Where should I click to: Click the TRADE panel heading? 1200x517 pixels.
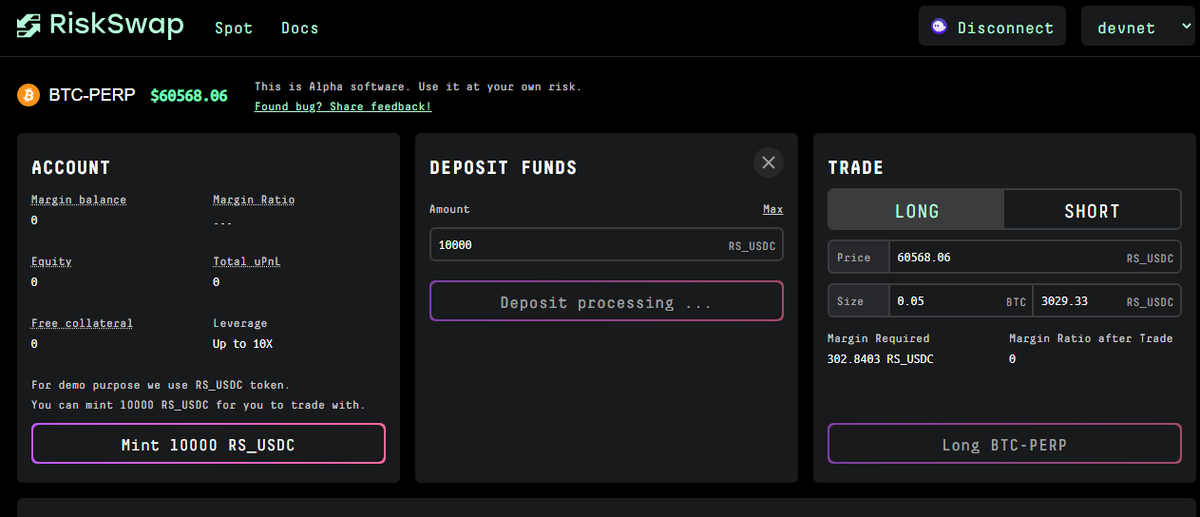pos(856,168)
